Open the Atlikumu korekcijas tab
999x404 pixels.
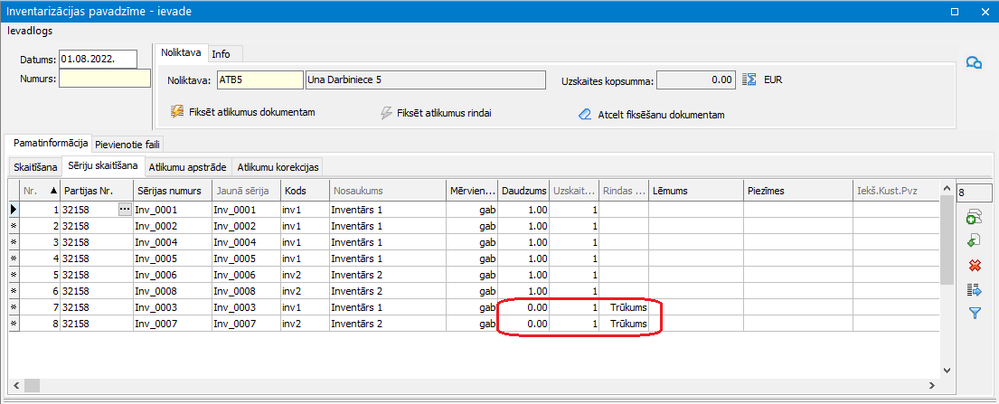pyautogui.click(x=277, y=167)
